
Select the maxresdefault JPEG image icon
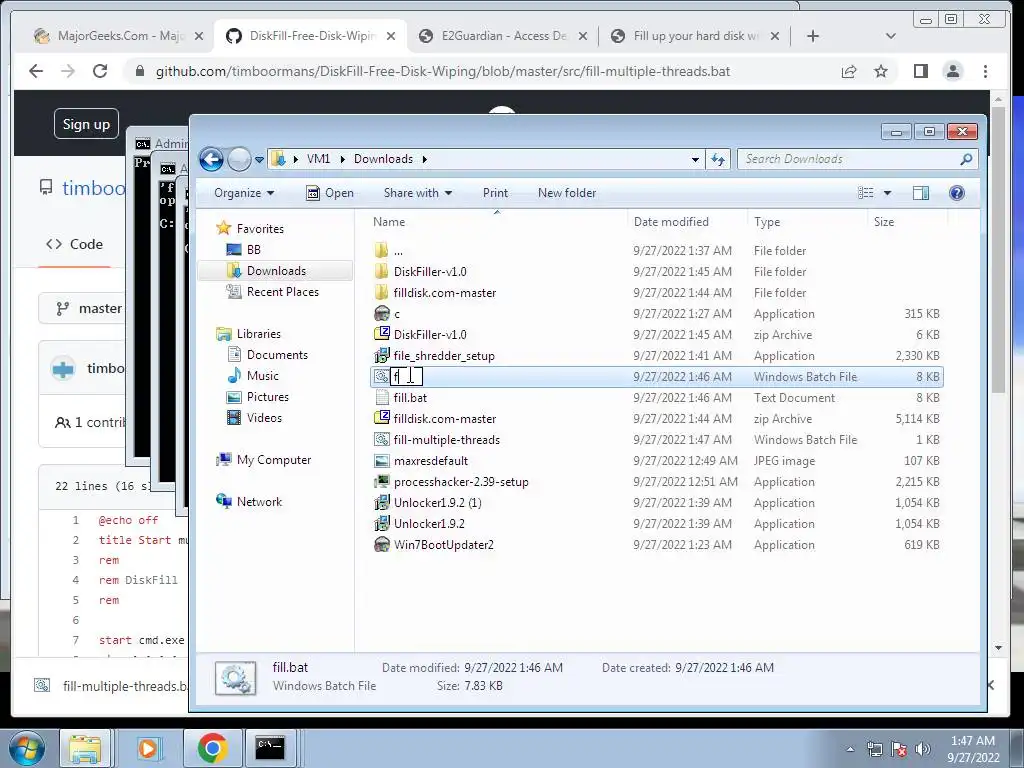[381, 460]
